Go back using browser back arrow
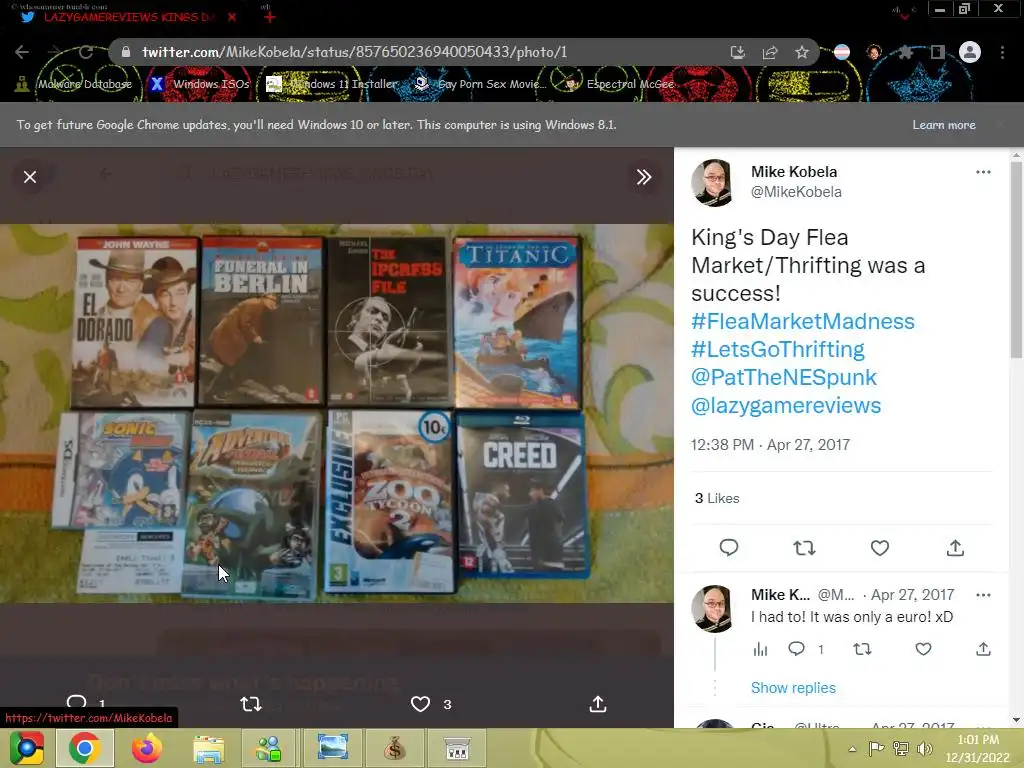The height and width of the screenshot is (768, 1024). point(22,52)
